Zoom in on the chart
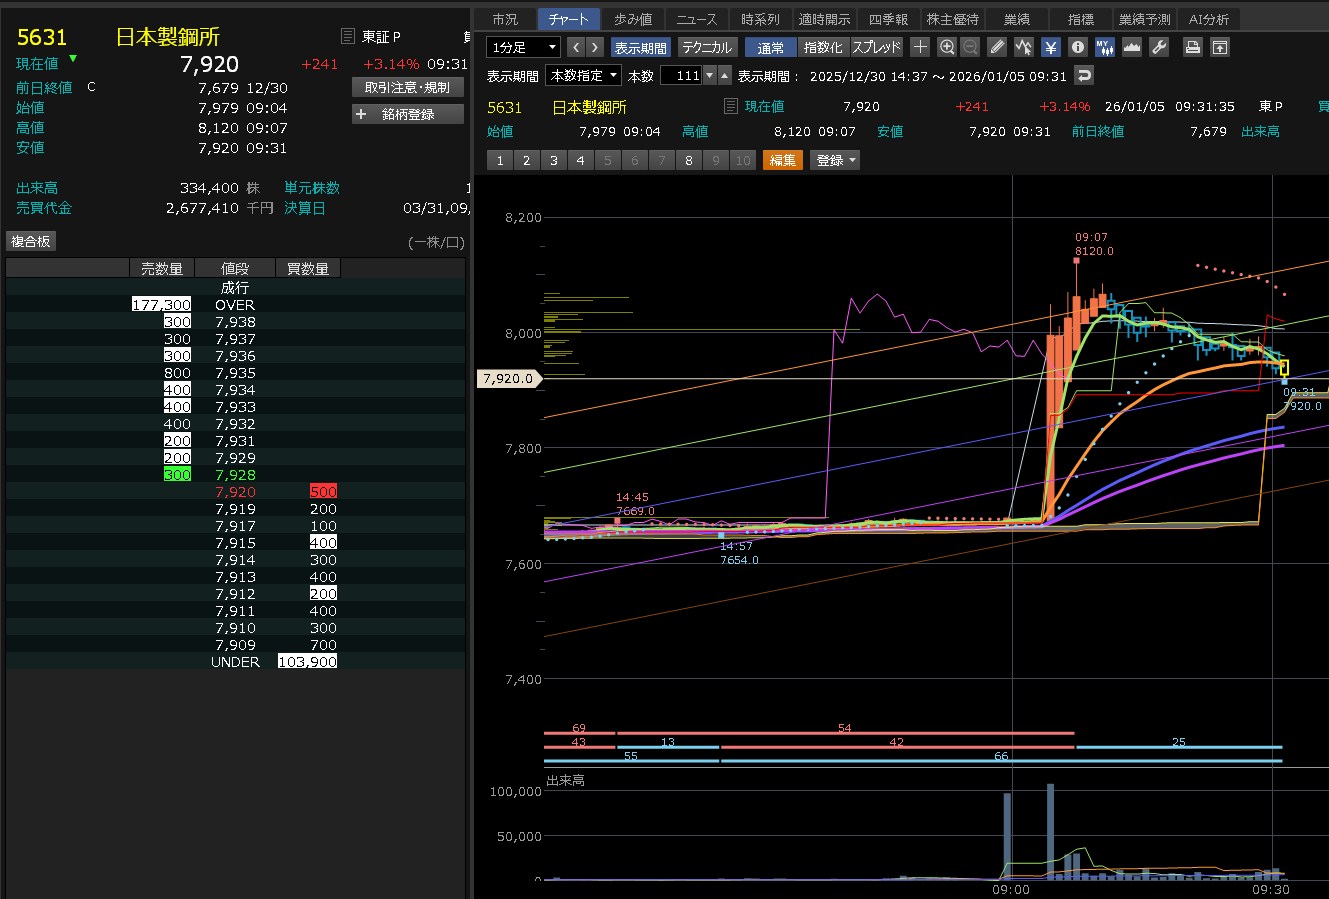1329x899 pixels. [x=947, y=47]
